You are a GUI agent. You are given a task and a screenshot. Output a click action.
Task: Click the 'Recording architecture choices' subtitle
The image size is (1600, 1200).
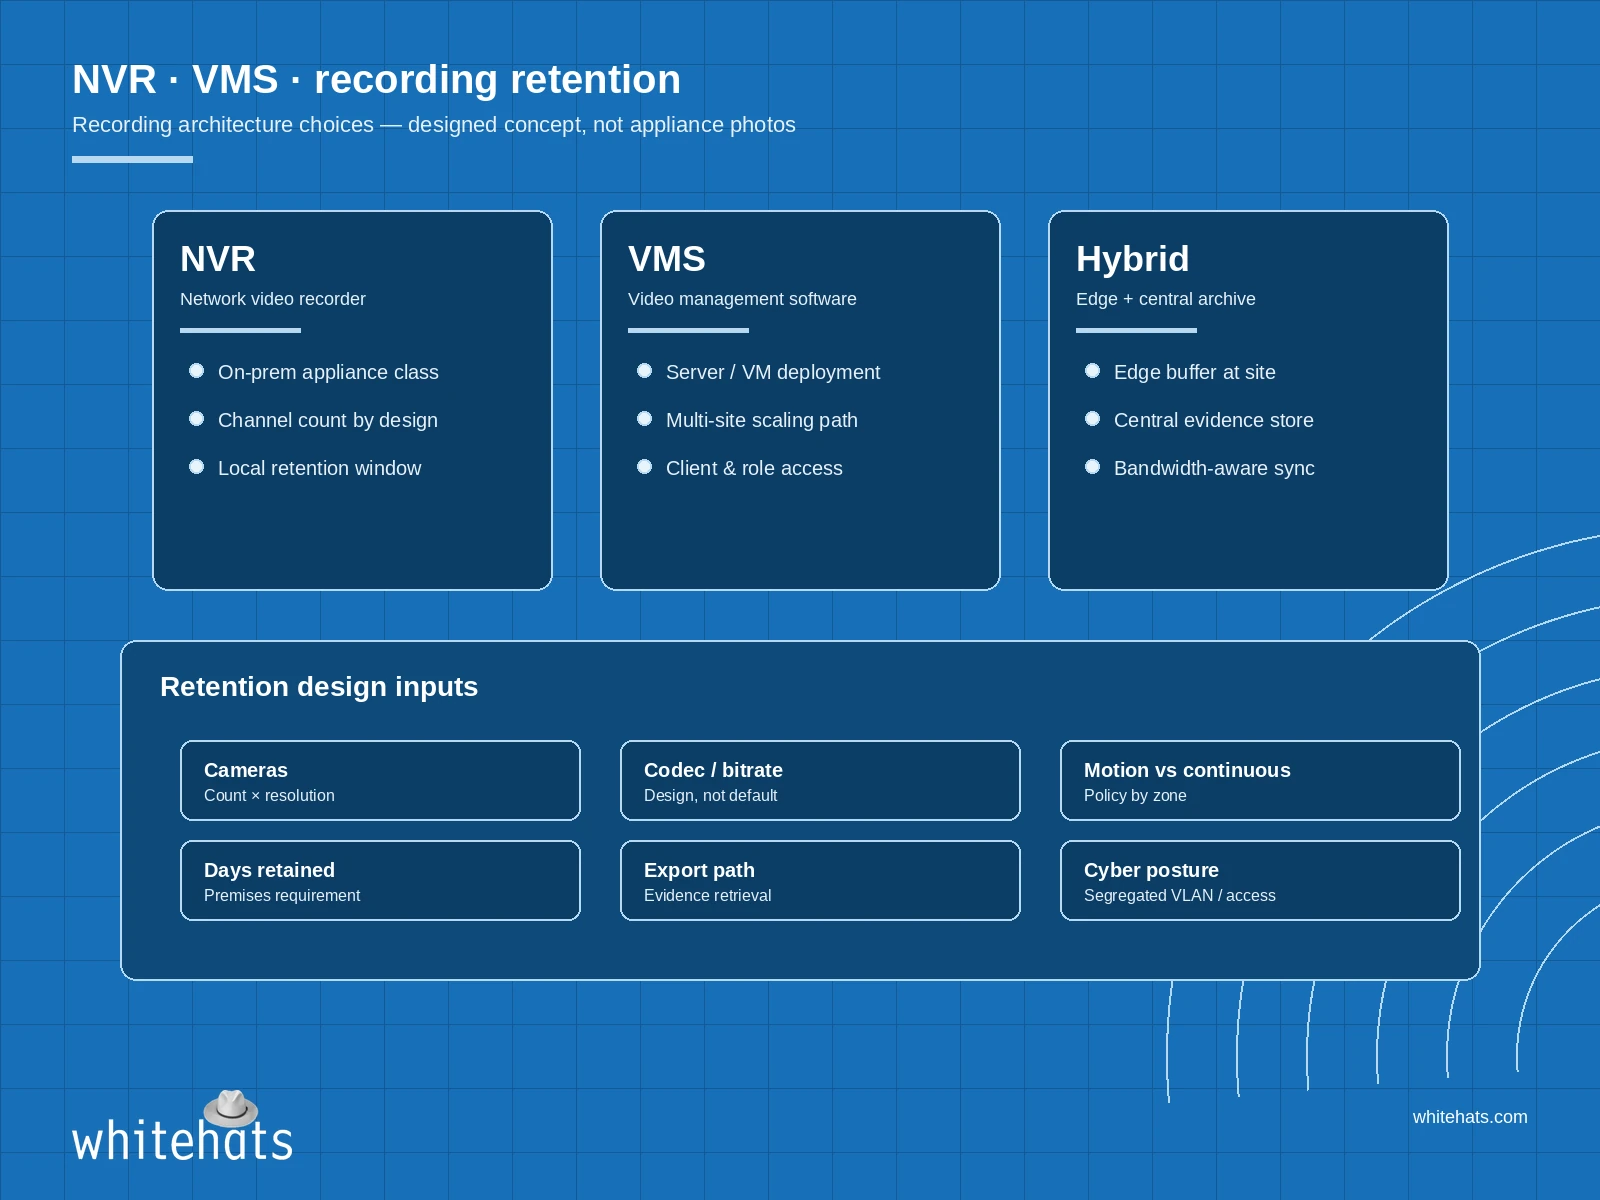click(434, 125)
